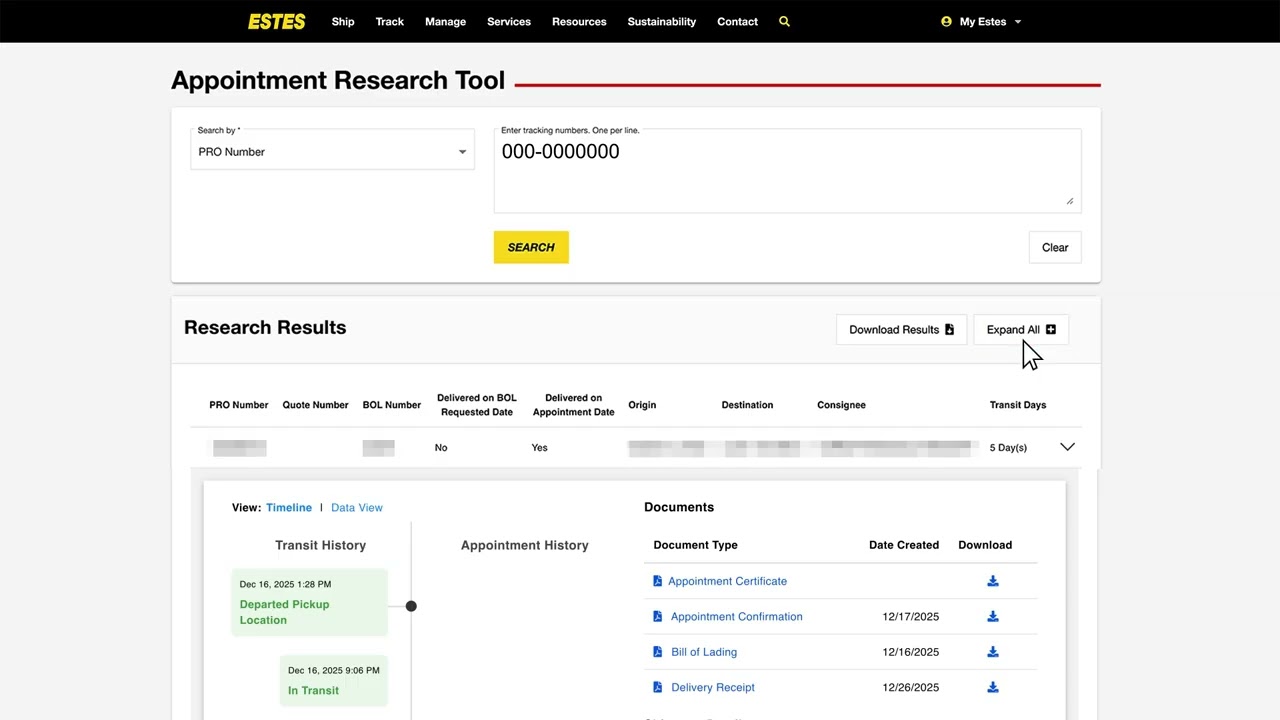Click the Quote Number column header
This screenshot has width=1280, height=720.
pos(315,405)
